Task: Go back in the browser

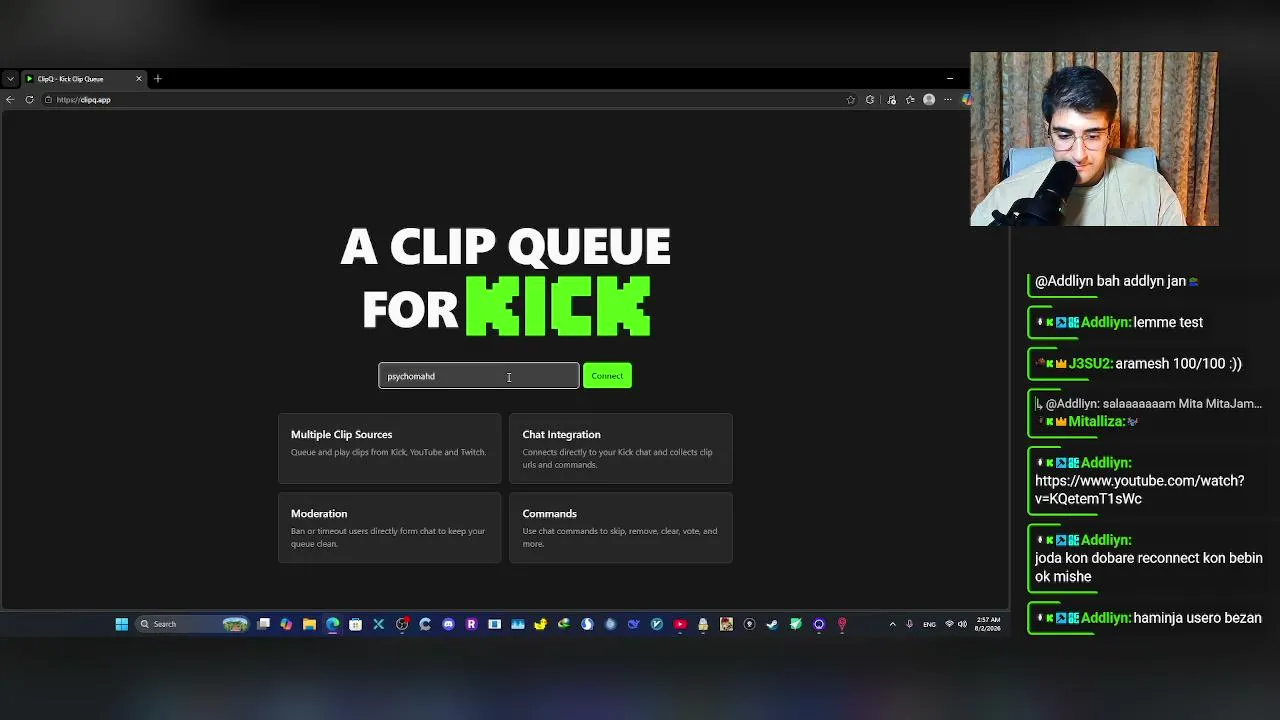Action: [x=10, y=100]
